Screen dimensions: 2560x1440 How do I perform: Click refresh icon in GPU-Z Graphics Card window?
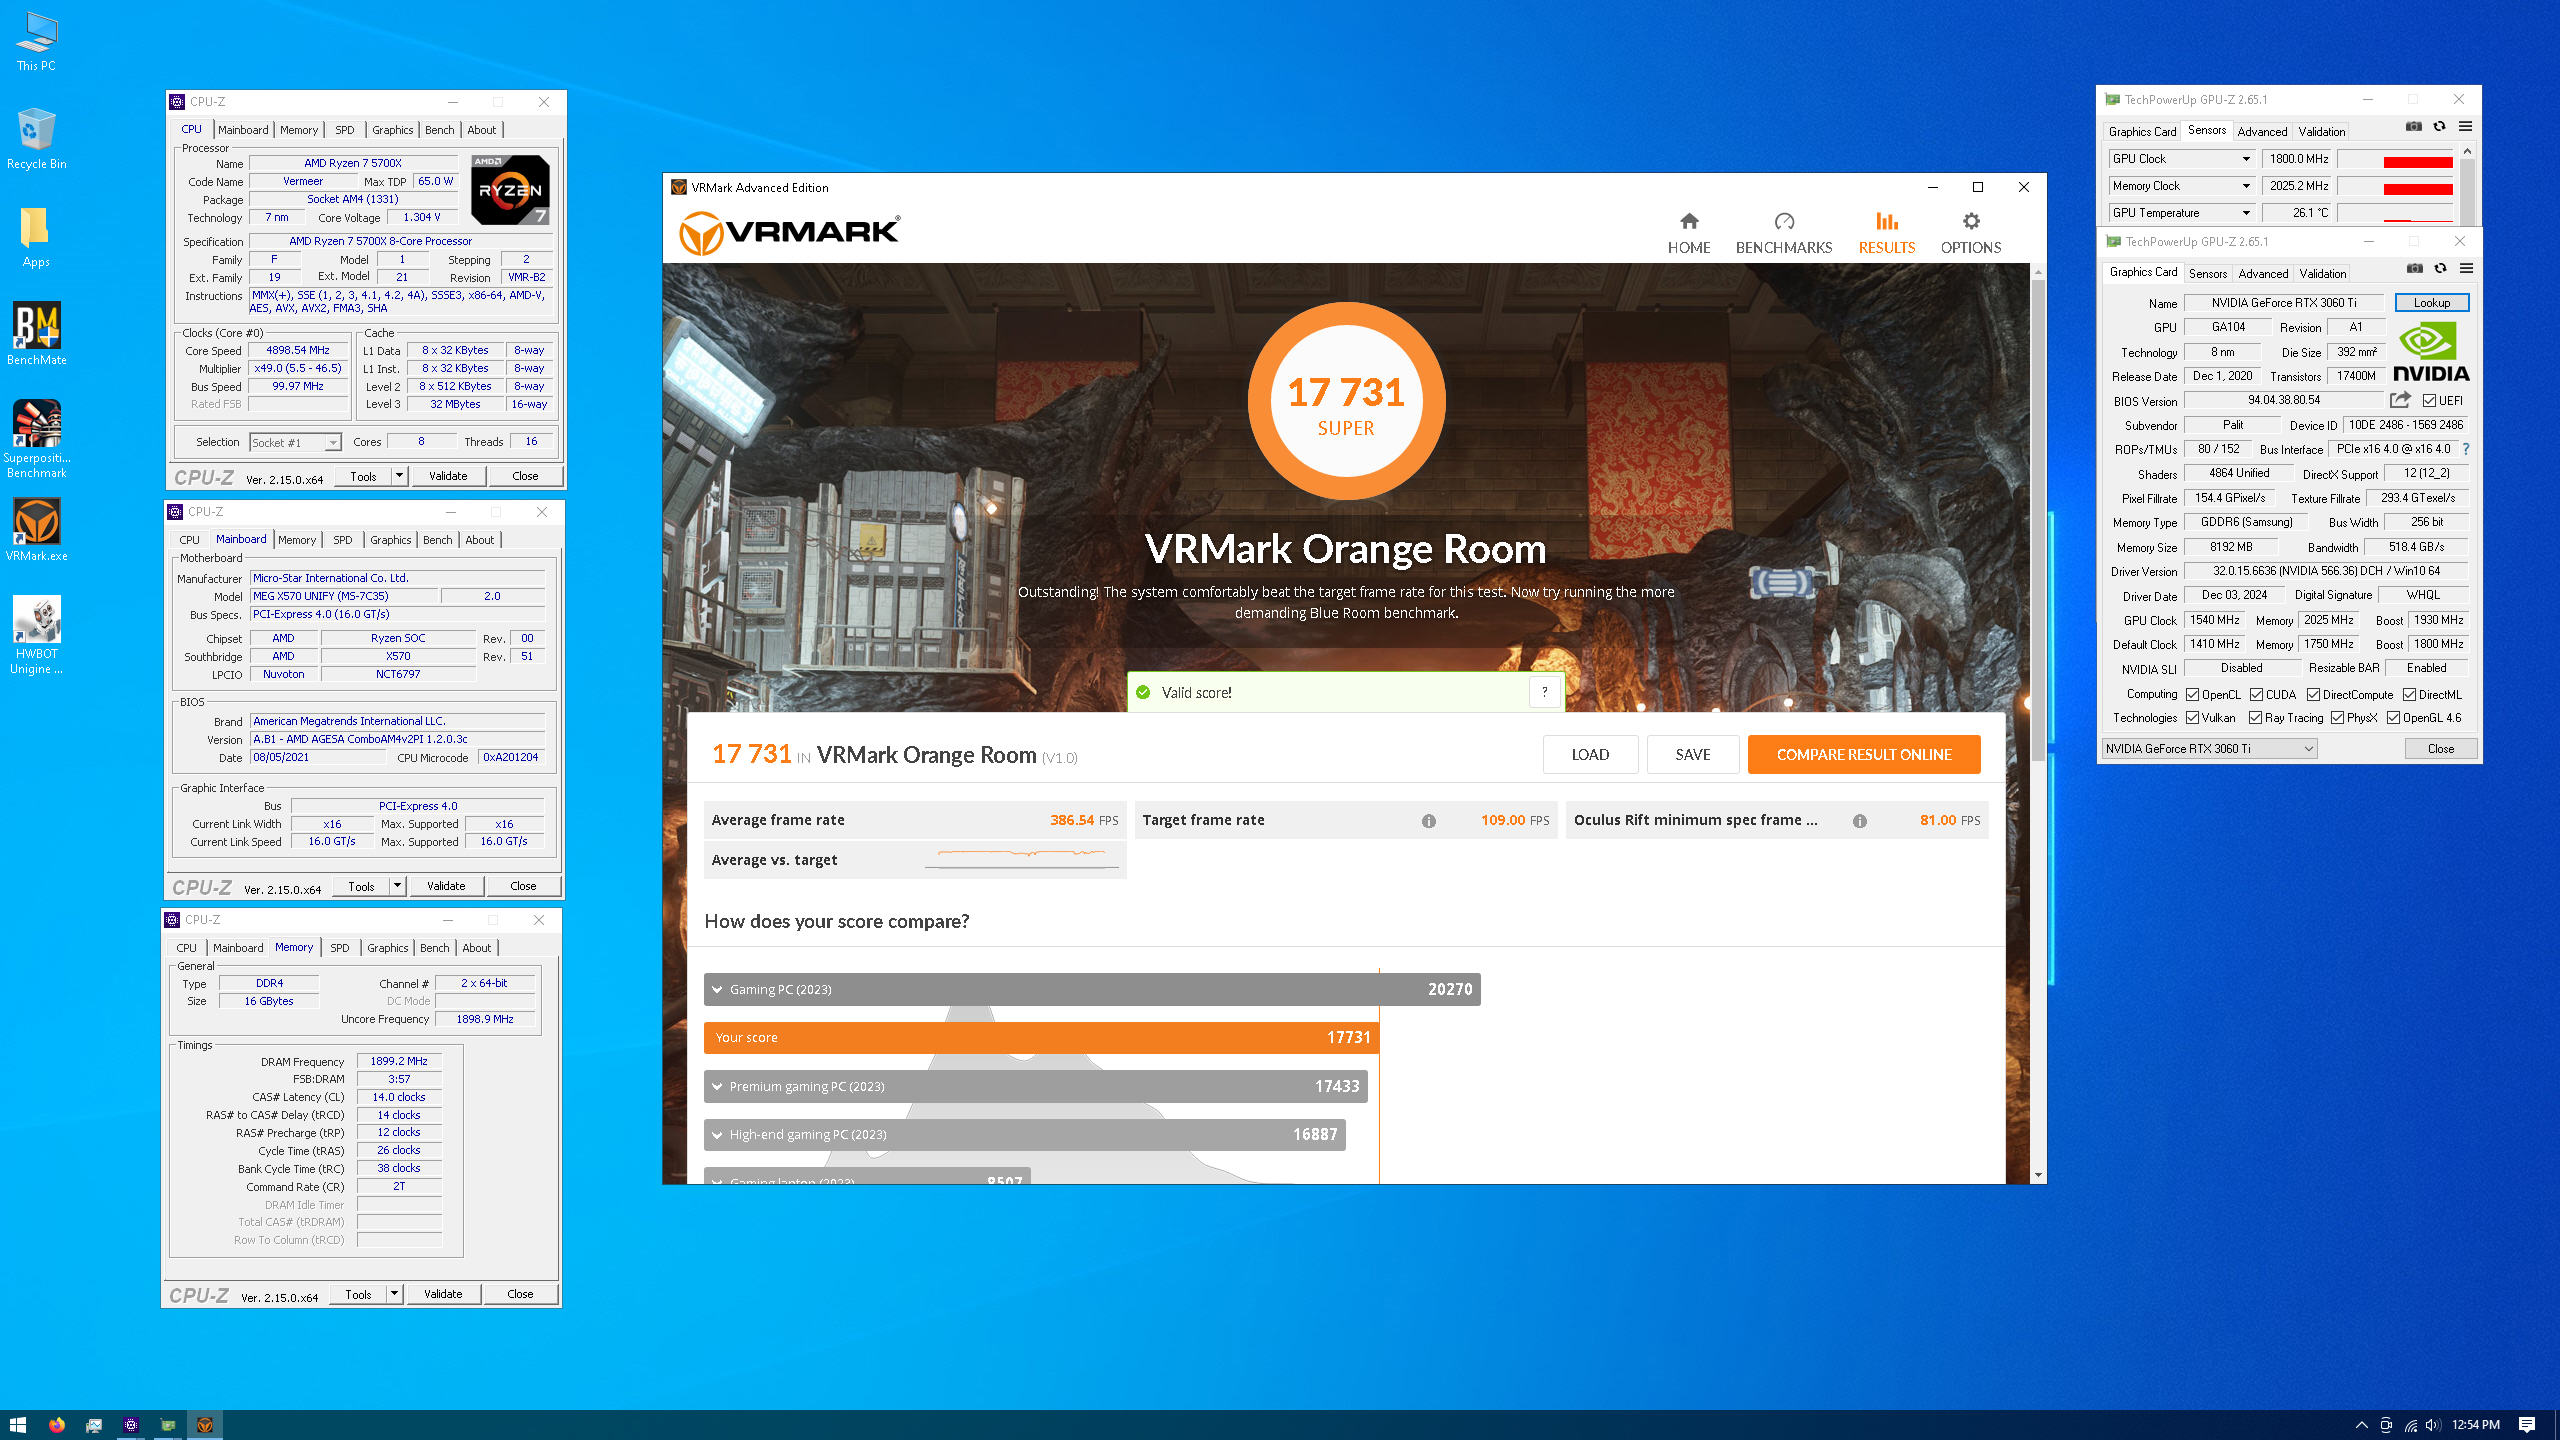[2440, 269]
